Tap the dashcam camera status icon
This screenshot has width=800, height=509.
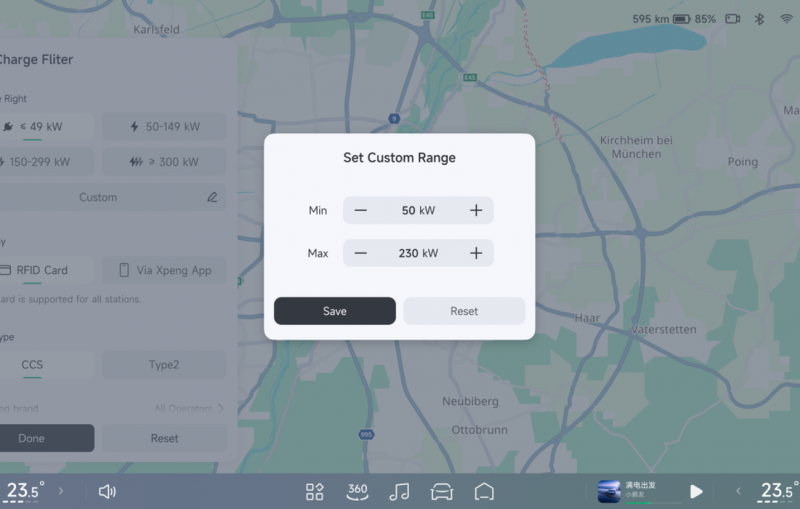click(733, 19)
